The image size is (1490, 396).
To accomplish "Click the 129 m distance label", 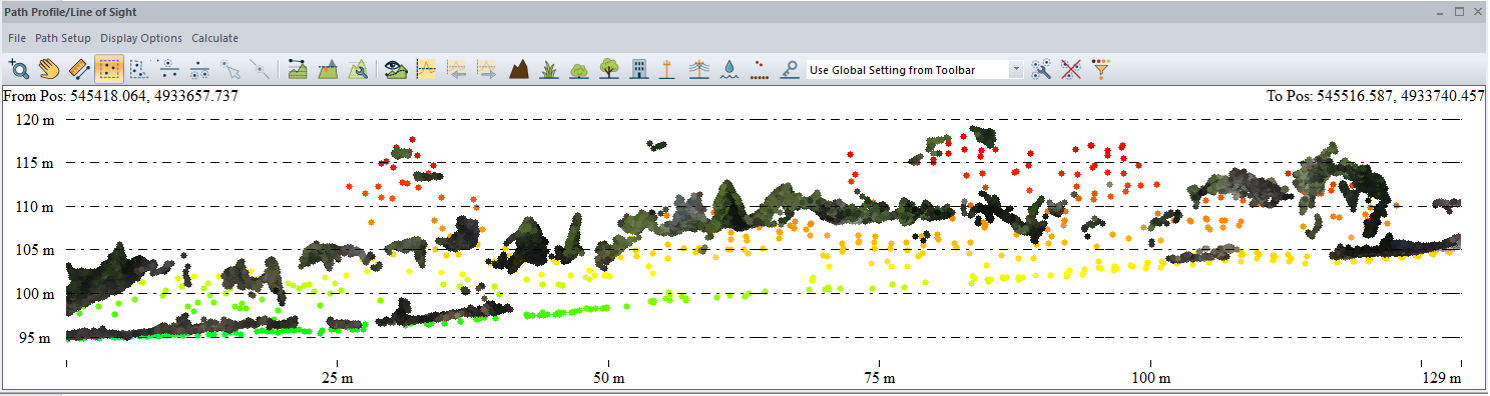I will coord(1441,379).
